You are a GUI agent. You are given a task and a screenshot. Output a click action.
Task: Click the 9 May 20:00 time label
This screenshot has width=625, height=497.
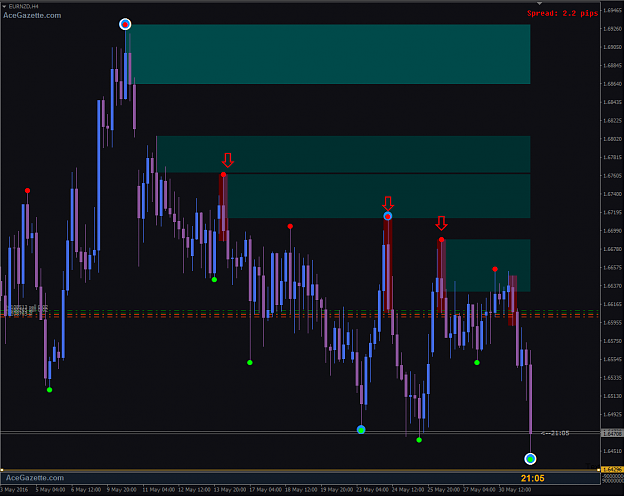click(x=122, y=489)
